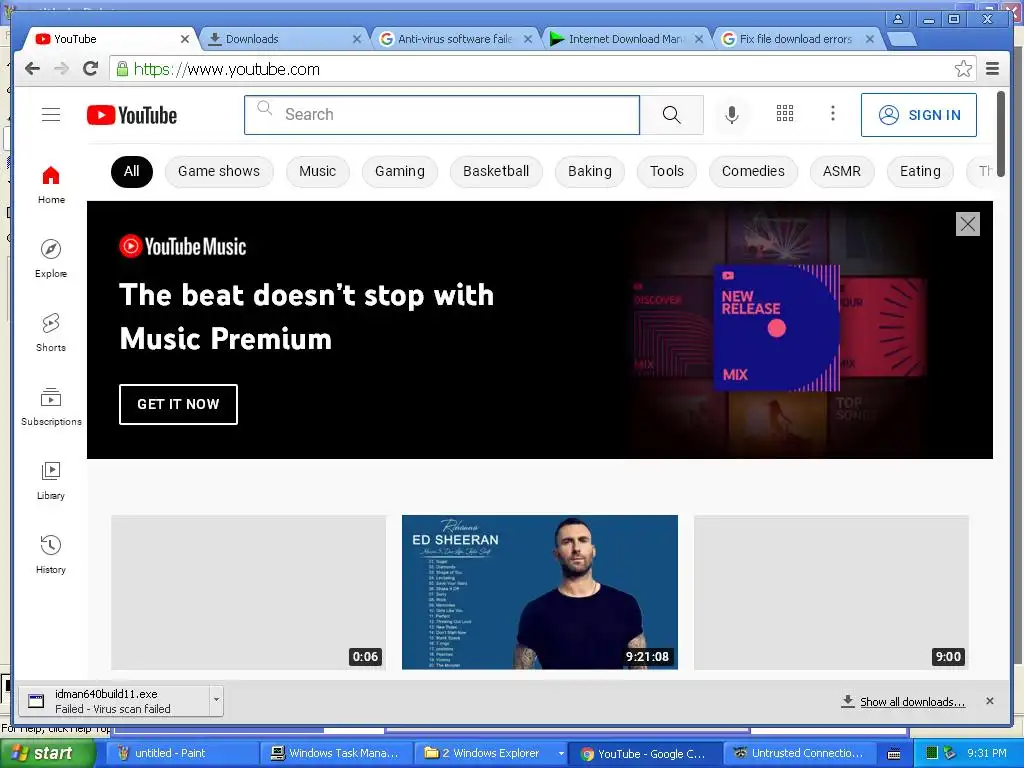Open History in the sidebar
The height and width of the screenshot is (768, 1024).
coord(51,555)
